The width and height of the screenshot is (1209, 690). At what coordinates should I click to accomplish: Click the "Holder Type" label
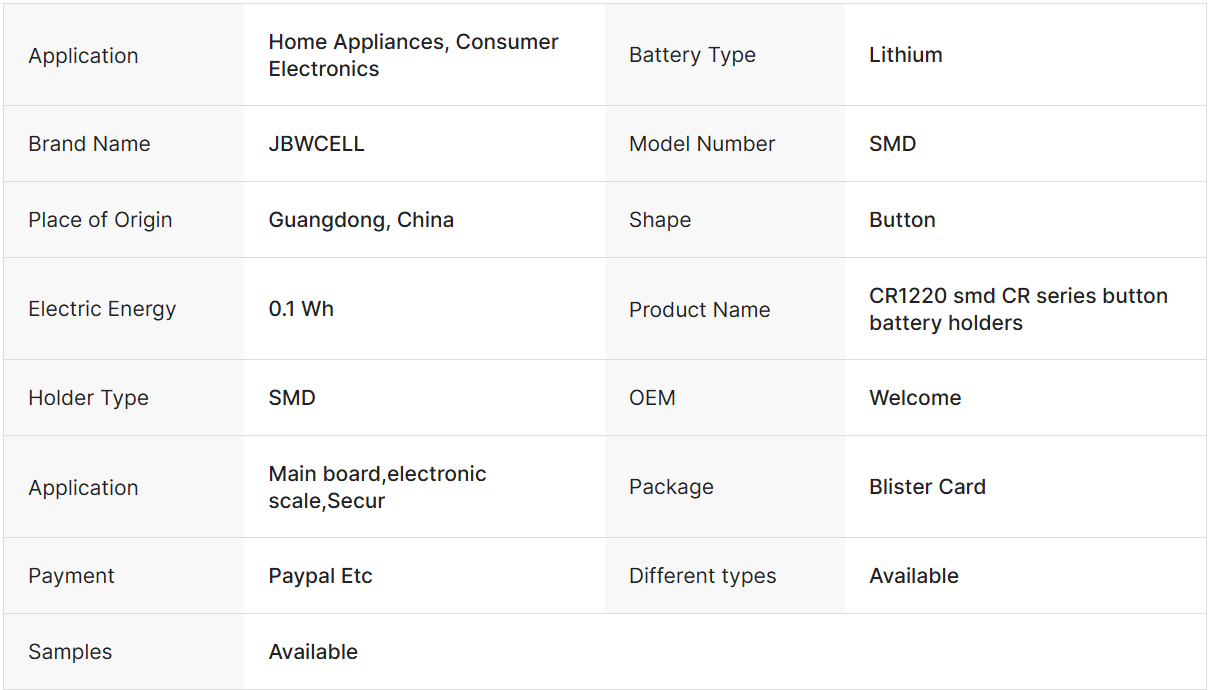[88, 398]
